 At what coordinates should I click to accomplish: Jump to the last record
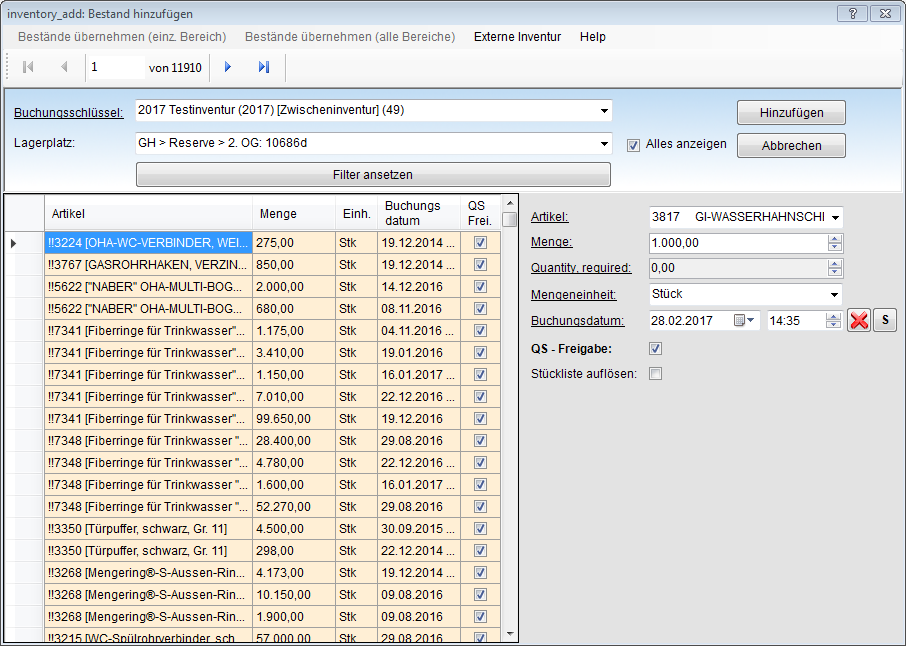264,67
